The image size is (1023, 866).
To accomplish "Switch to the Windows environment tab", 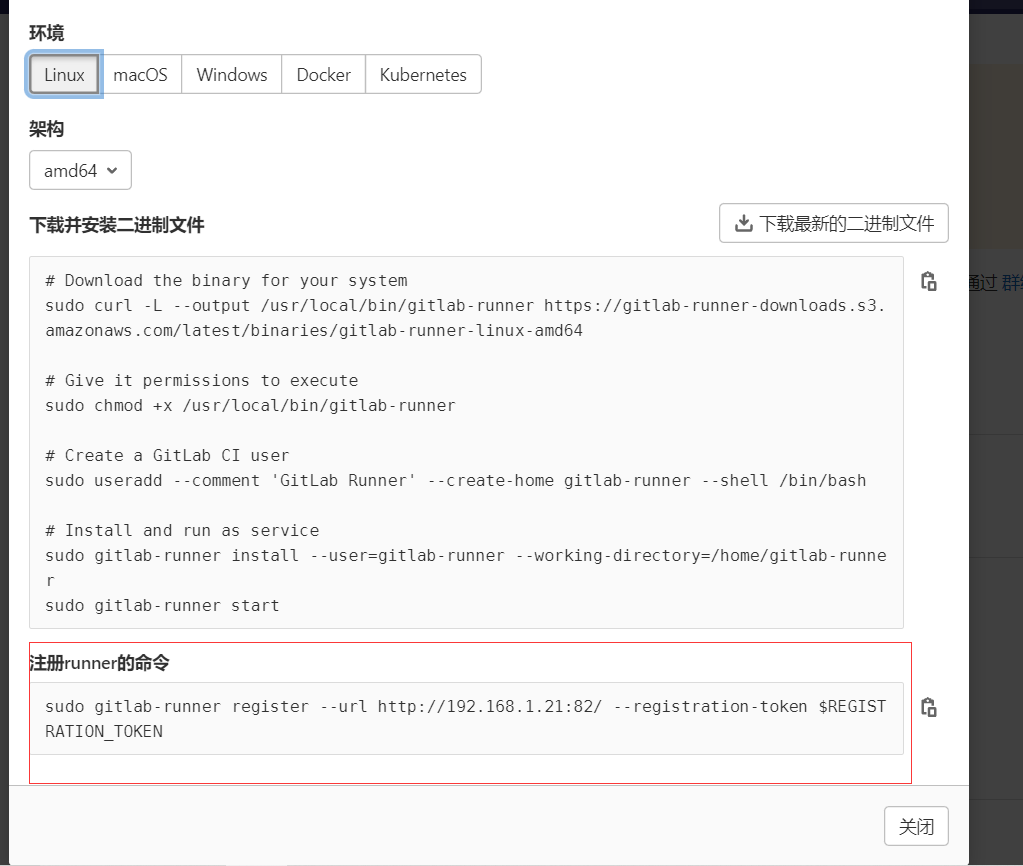I will pos(232,74).
